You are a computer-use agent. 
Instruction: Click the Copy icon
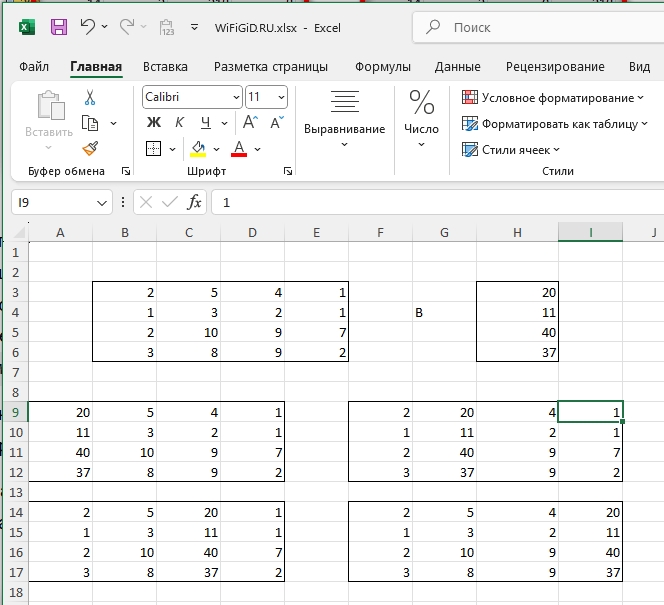coord(90,123)
